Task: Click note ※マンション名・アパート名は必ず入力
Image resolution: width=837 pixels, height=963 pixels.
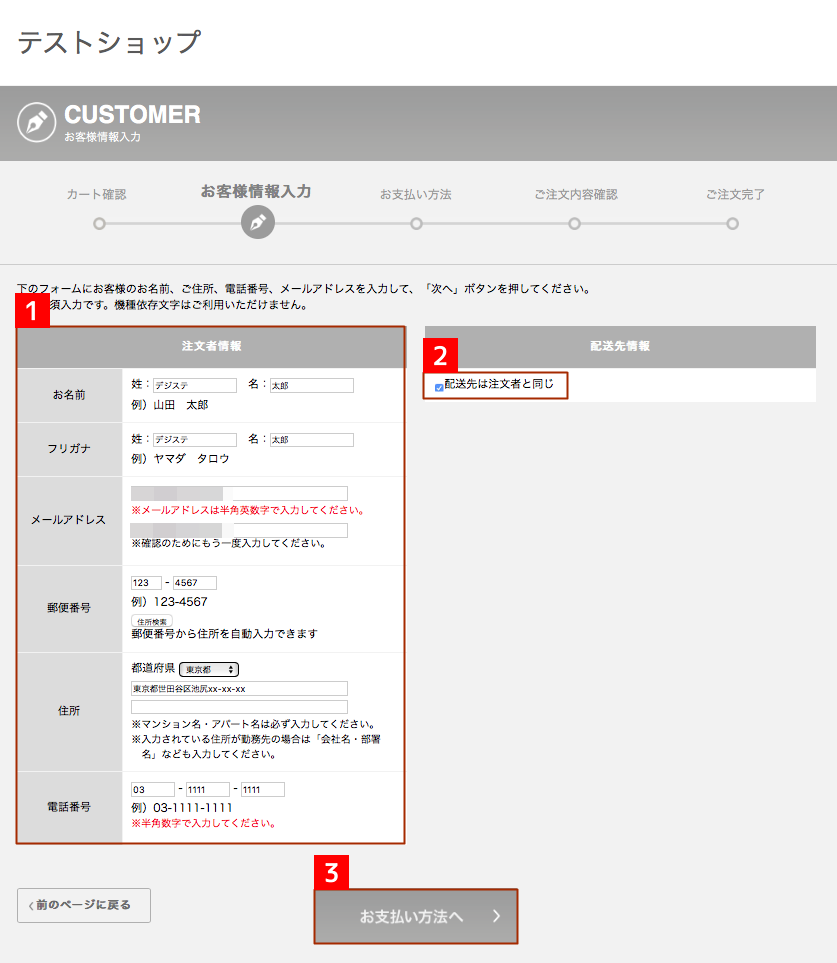Action: [253, 725]
